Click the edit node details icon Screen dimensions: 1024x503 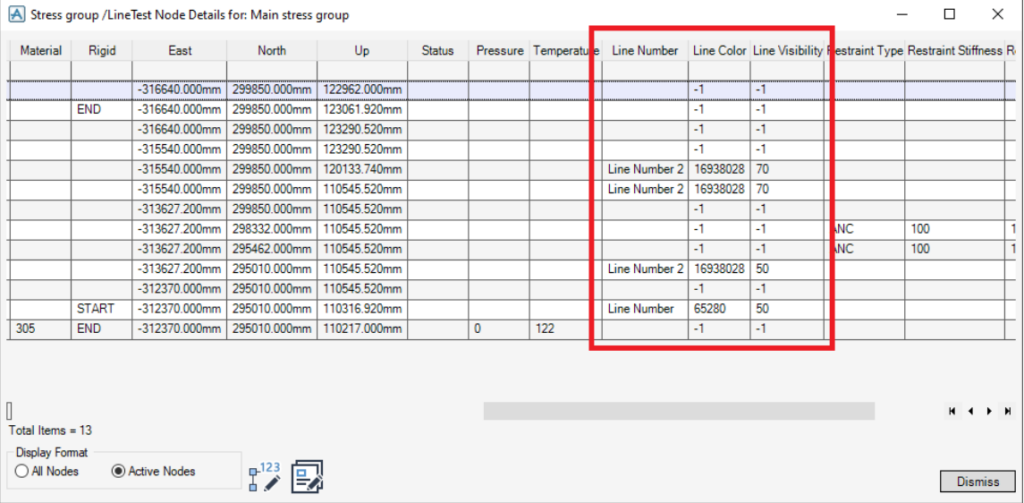point(307,476)
